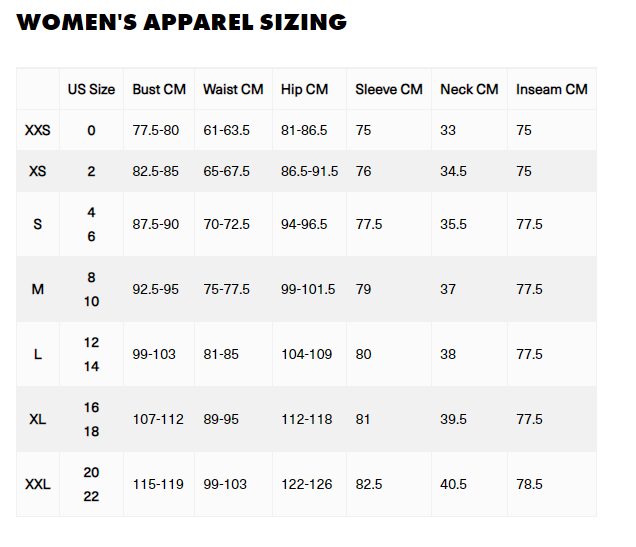Click the inseam value 78.5

point(529,484)
